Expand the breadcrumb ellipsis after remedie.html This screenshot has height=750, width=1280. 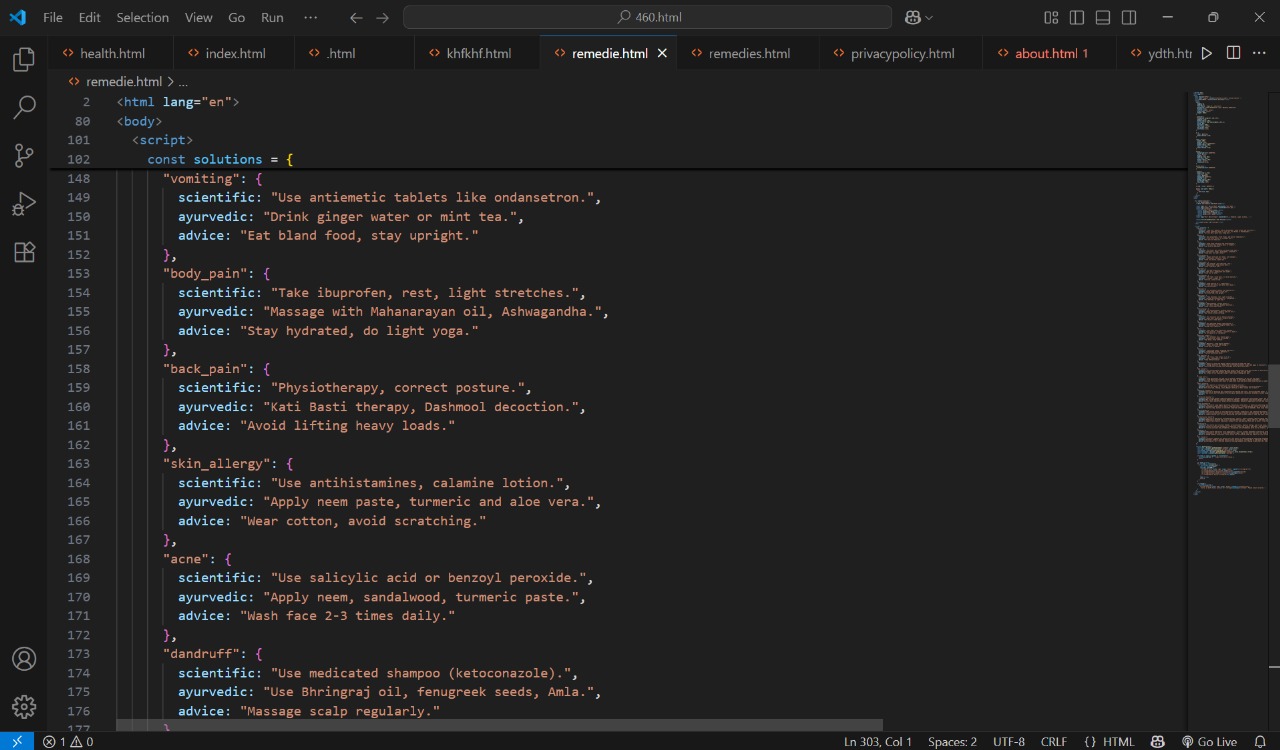[183, 82]
